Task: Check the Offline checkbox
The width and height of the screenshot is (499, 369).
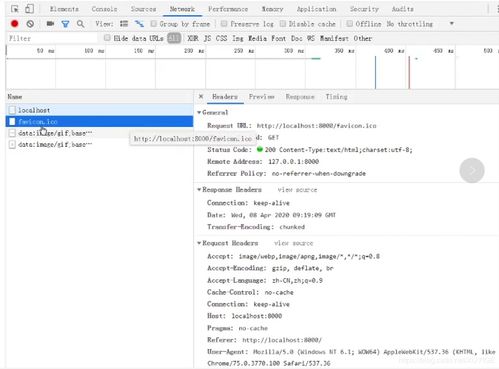Action: 349,24
